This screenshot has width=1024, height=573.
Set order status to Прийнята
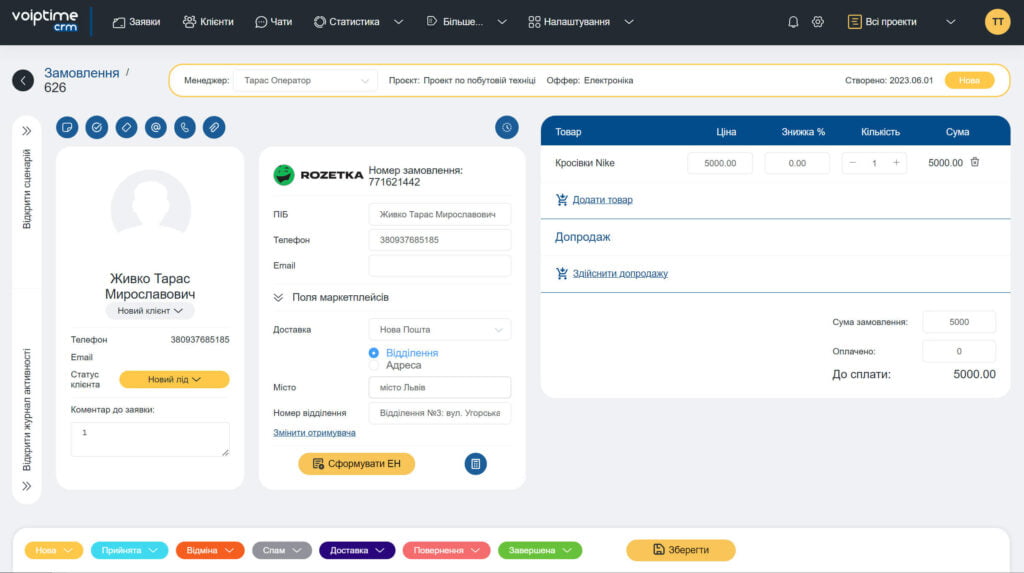(x=129, y=551)
